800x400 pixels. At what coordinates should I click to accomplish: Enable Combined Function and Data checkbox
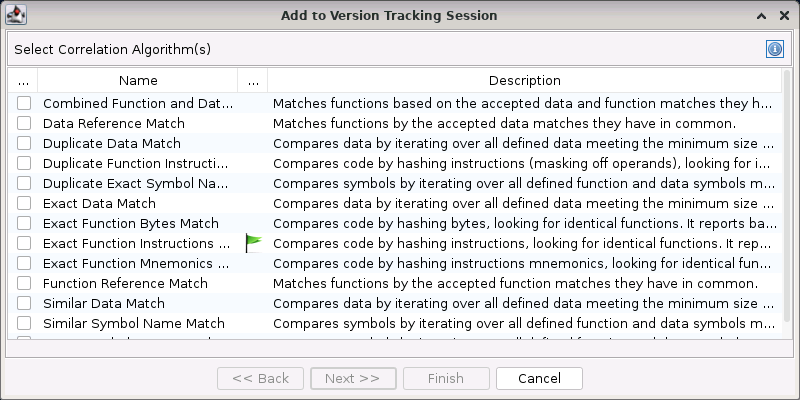click(x=23, y=103)
